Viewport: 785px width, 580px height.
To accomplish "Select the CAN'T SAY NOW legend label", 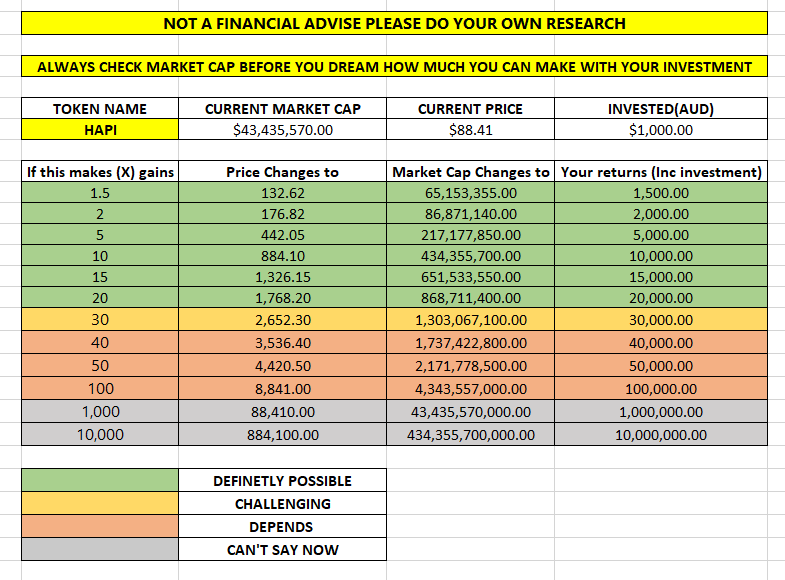I will point(282,549).
